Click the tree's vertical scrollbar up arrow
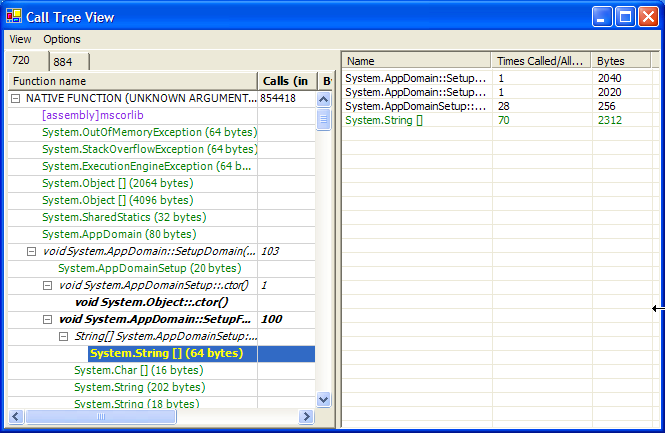Screen dimensions: 665x433 pos(324,100)
